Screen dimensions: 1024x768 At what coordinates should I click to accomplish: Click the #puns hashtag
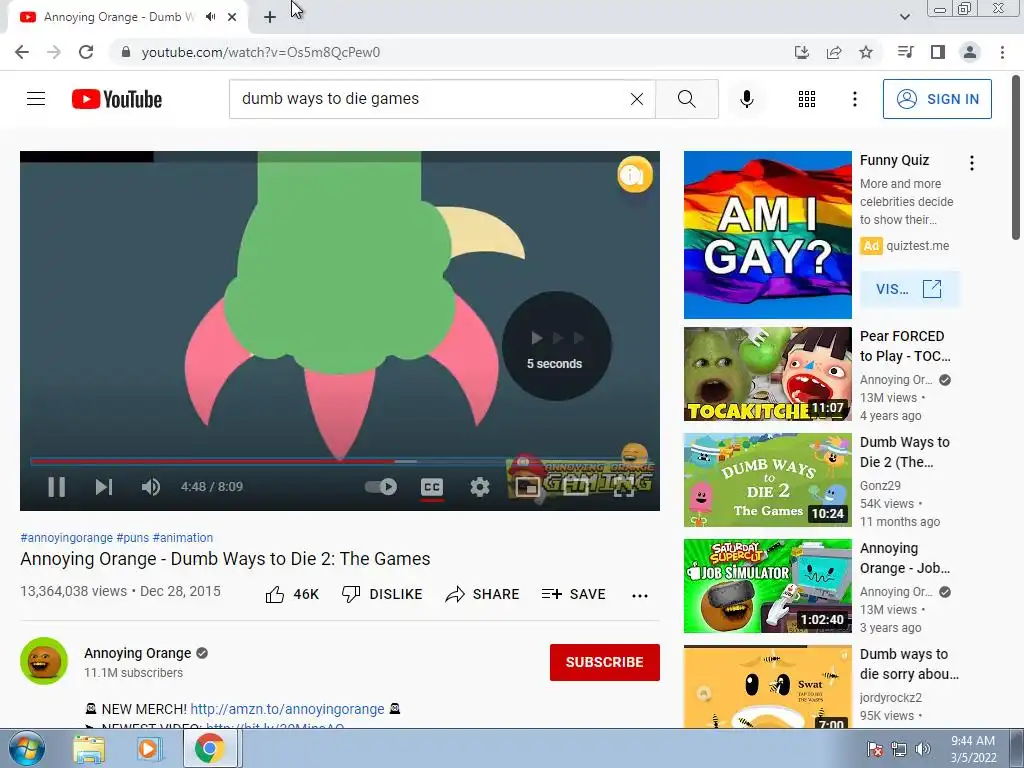133,537
